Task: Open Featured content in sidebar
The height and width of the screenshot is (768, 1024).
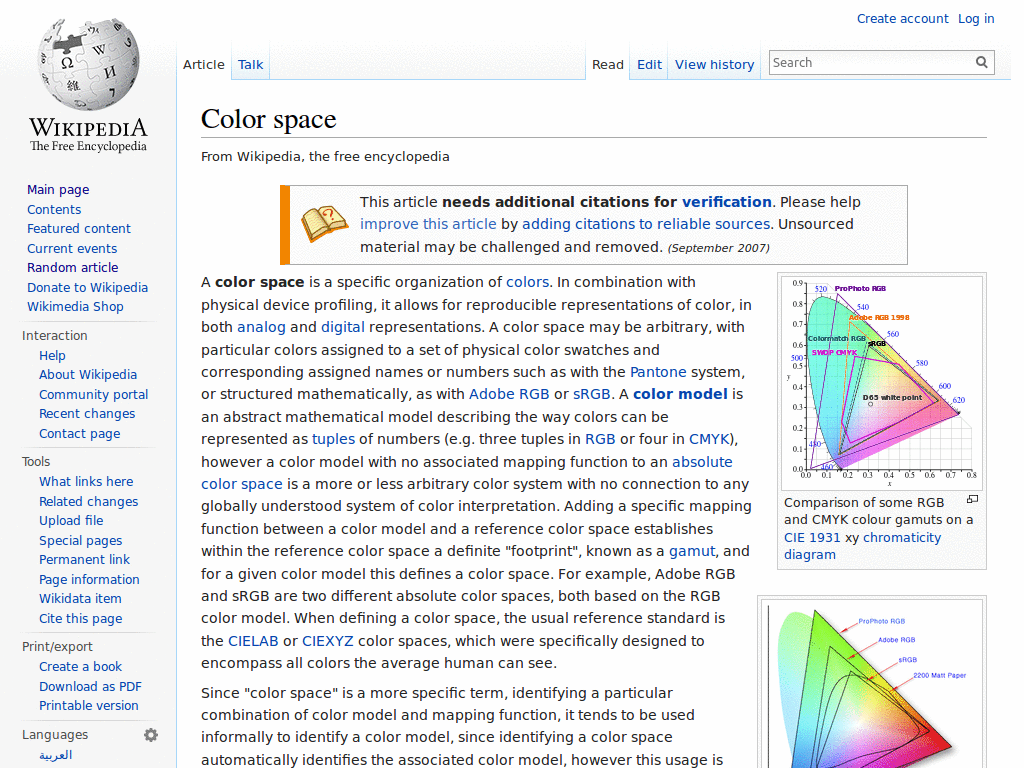Action: [x=79, y=229]
